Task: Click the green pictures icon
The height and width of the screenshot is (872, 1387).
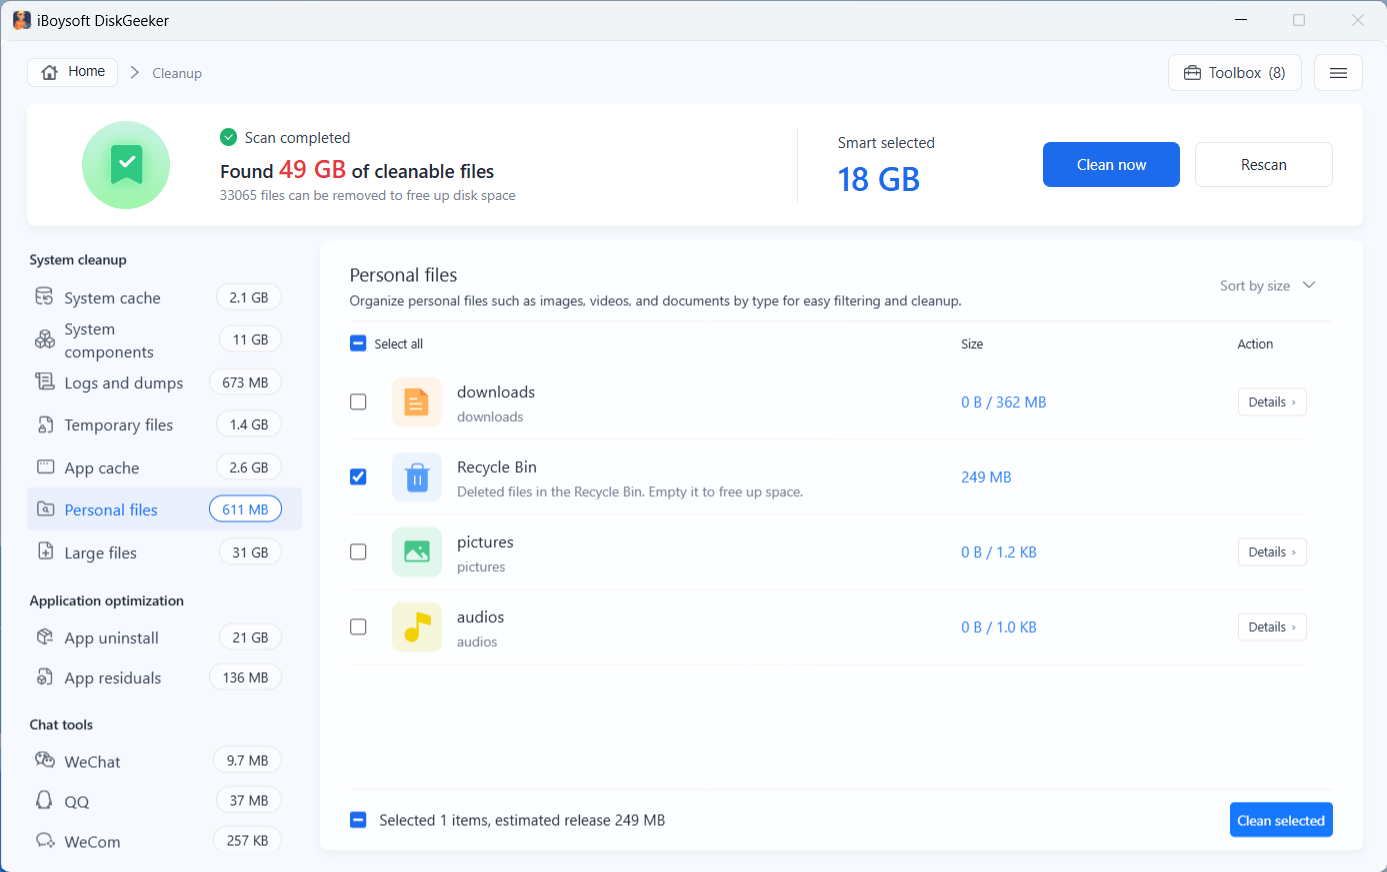Action: pos(417,552)
